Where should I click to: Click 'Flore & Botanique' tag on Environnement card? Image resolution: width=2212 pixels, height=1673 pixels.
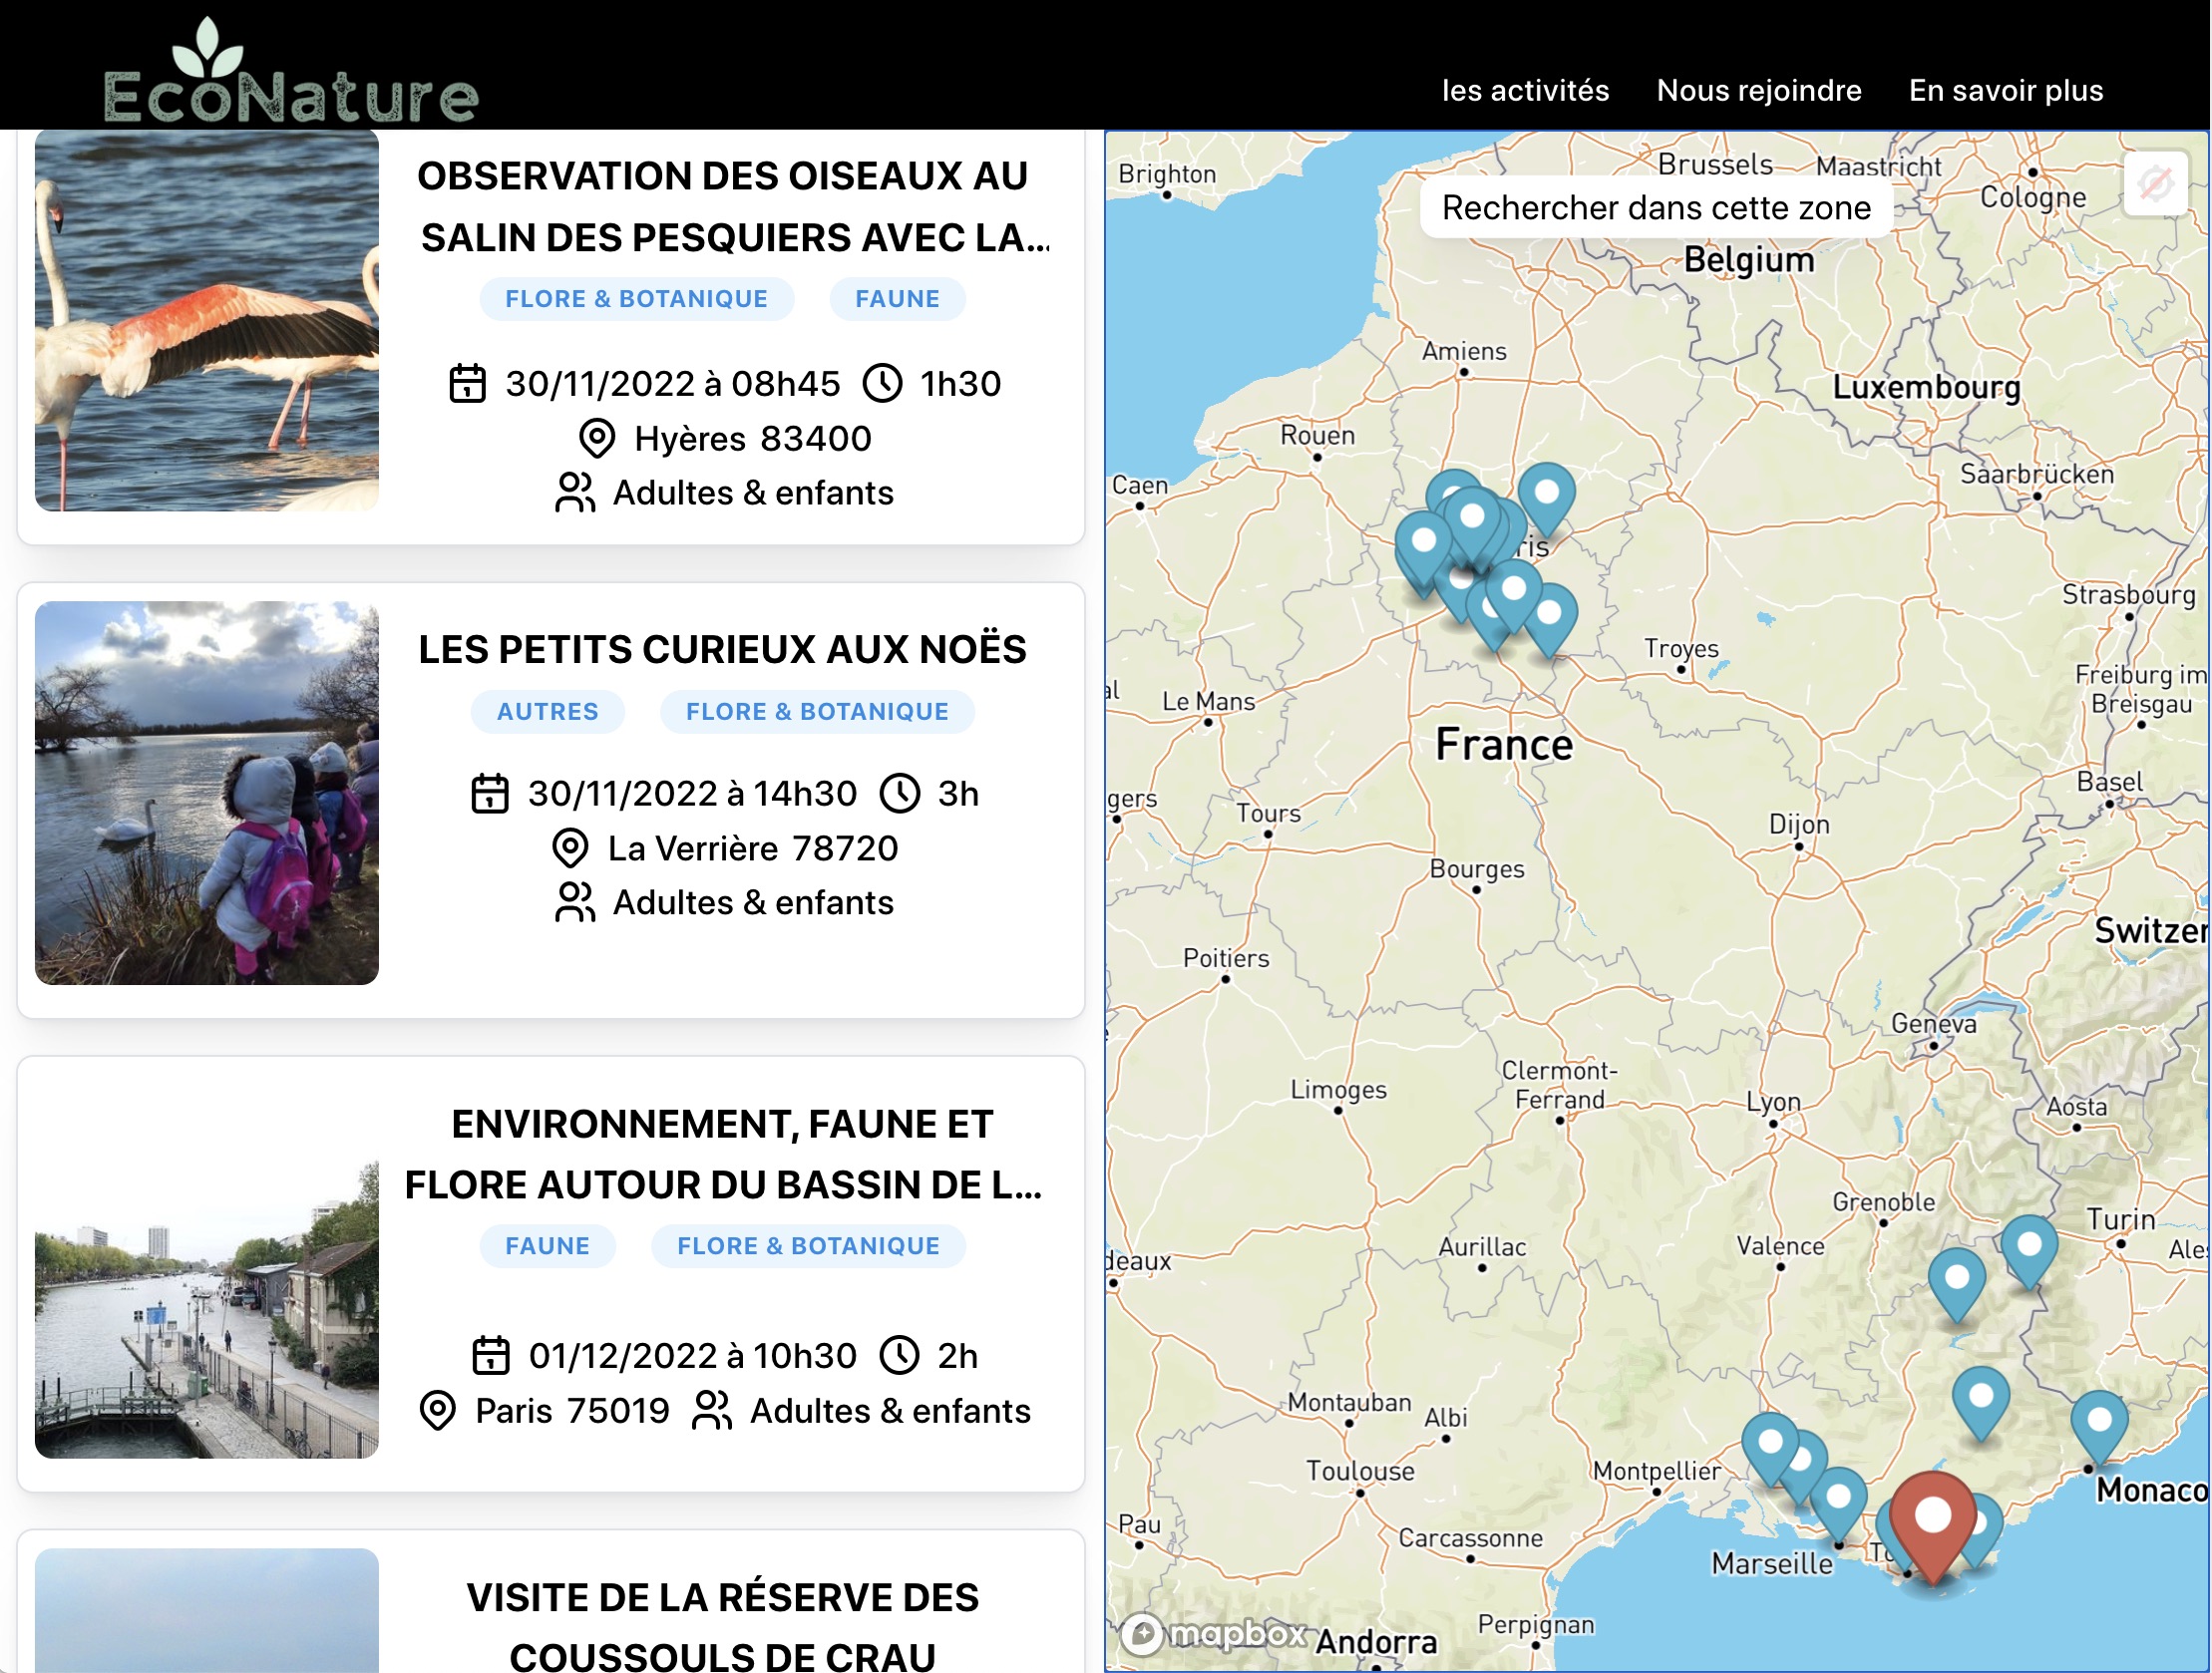tap(808, 1246)
